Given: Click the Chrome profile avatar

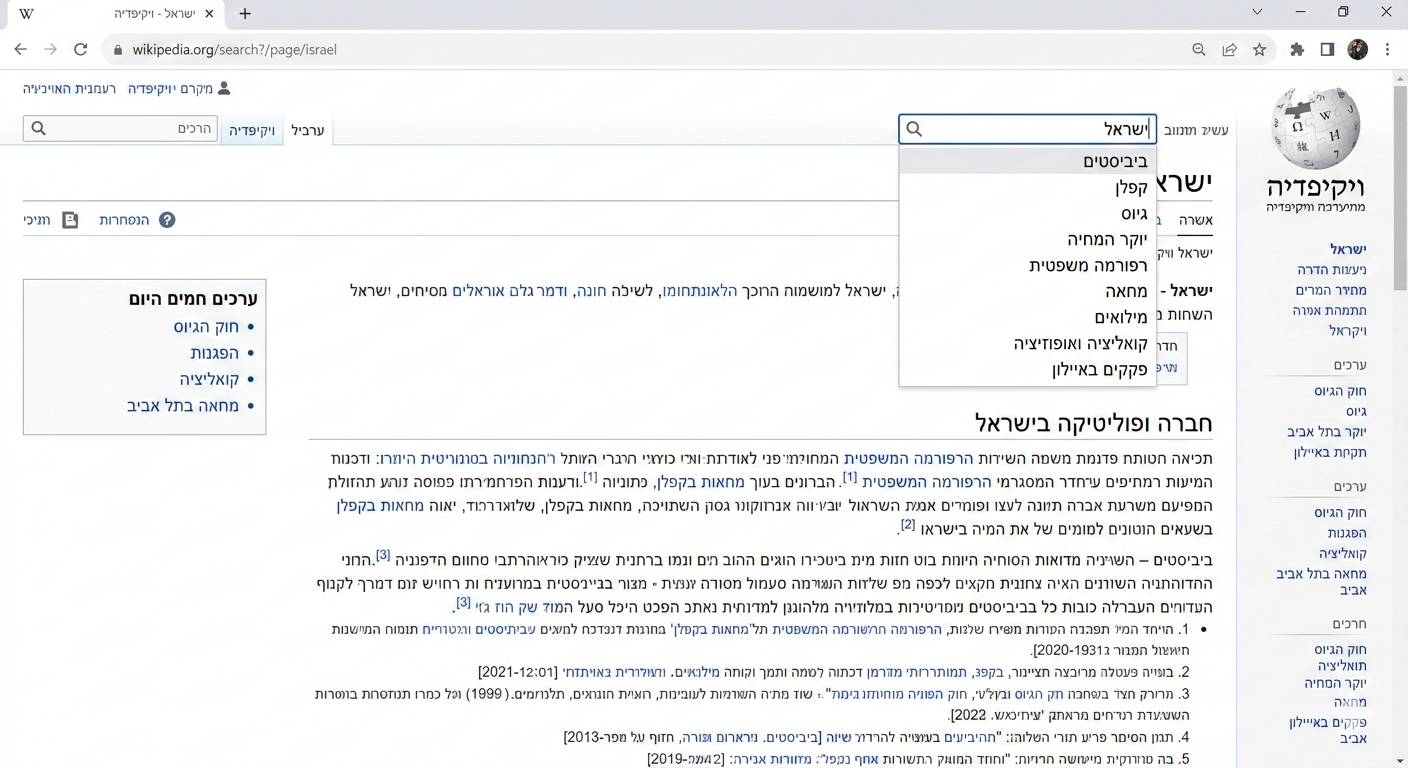Looking at the screenshot, I should [1357, 50].
